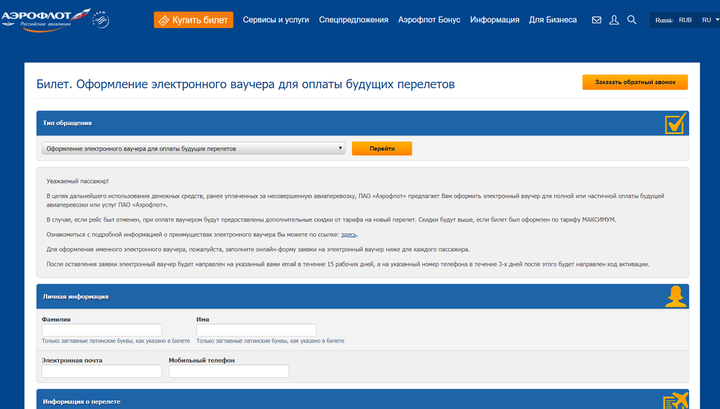Open the Информация menu
720x409 pixels.
click(x=495, y=20)
